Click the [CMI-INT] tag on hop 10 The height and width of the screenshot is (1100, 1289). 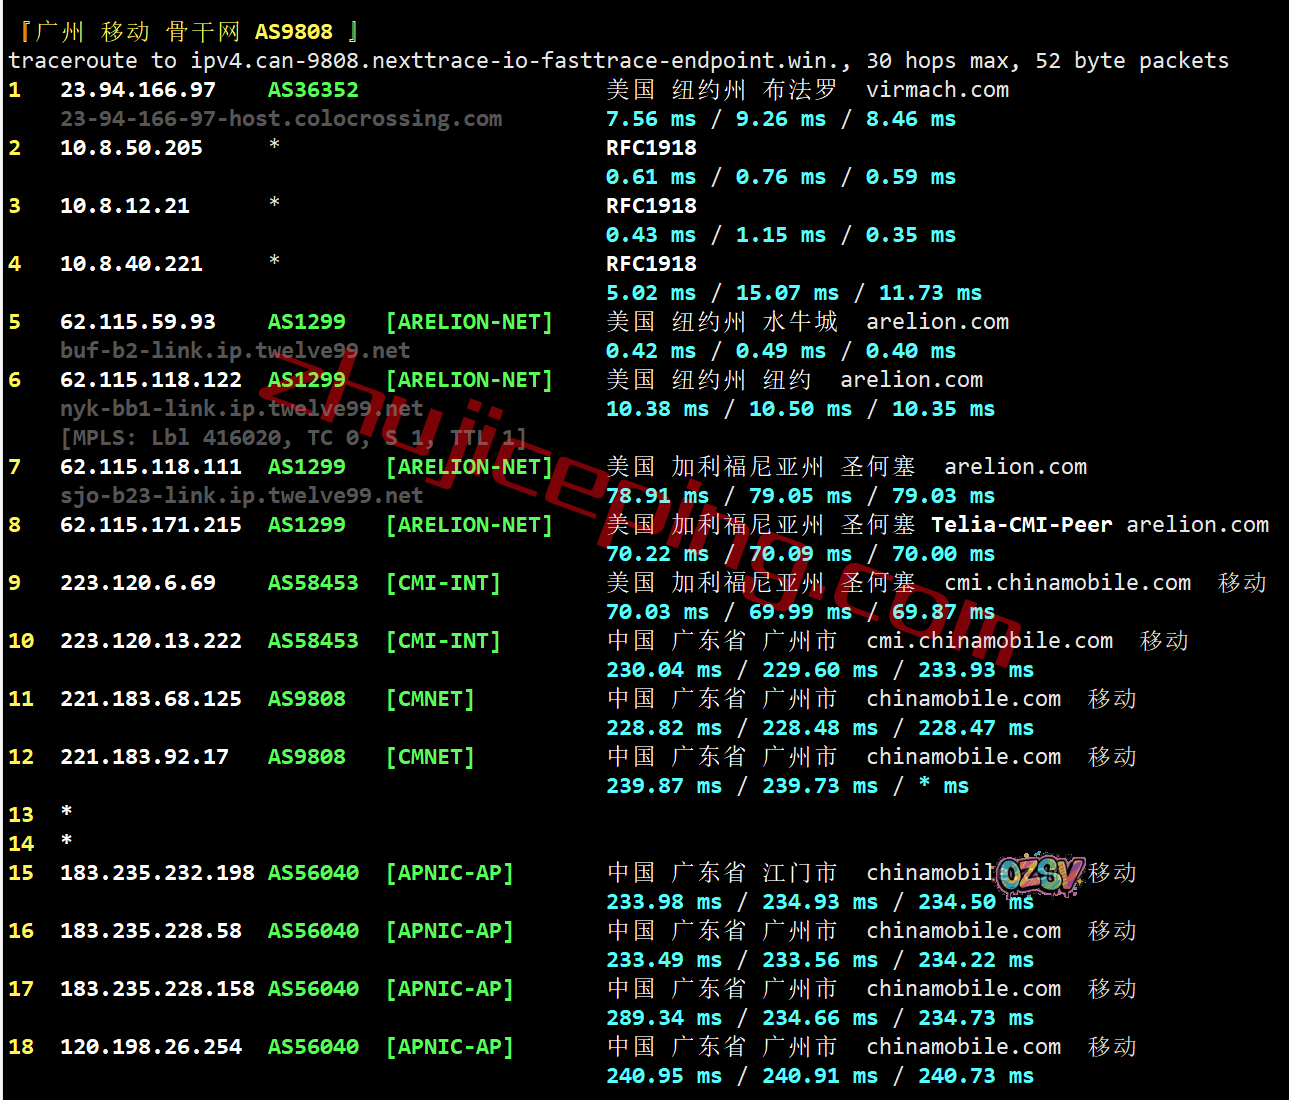[443, 641]
